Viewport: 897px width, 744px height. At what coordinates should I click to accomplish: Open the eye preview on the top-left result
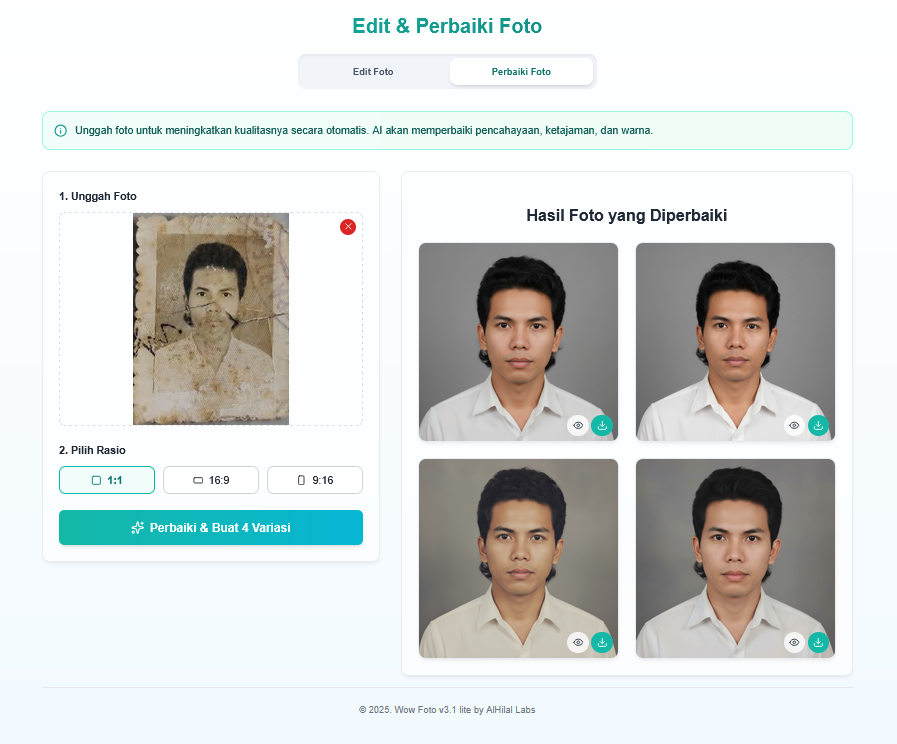[577, 425]
